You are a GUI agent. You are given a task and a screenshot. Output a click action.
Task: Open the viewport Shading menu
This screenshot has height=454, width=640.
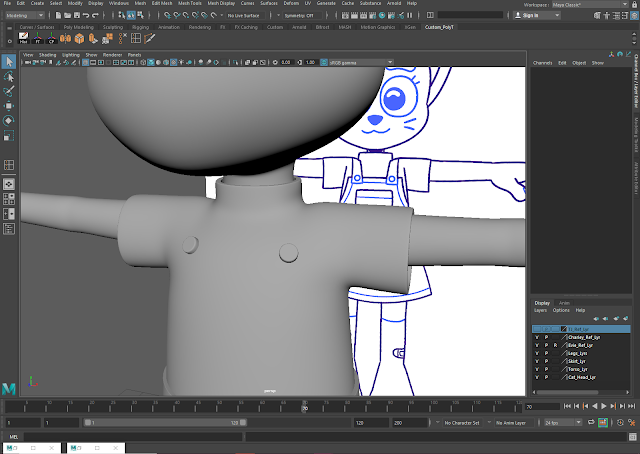coord(47,55)
